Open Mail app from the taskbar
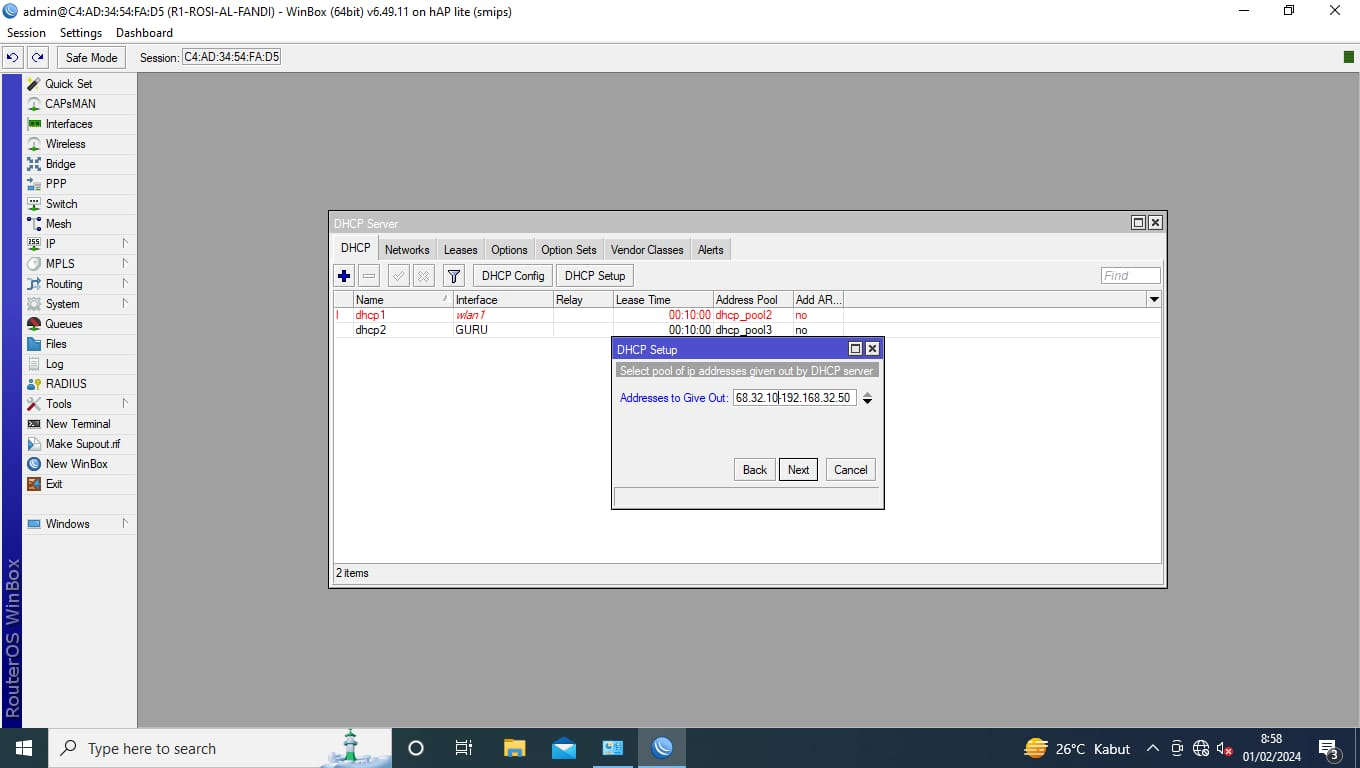The width and height of the screenshot is (1360, 768). tap(564, 748)
